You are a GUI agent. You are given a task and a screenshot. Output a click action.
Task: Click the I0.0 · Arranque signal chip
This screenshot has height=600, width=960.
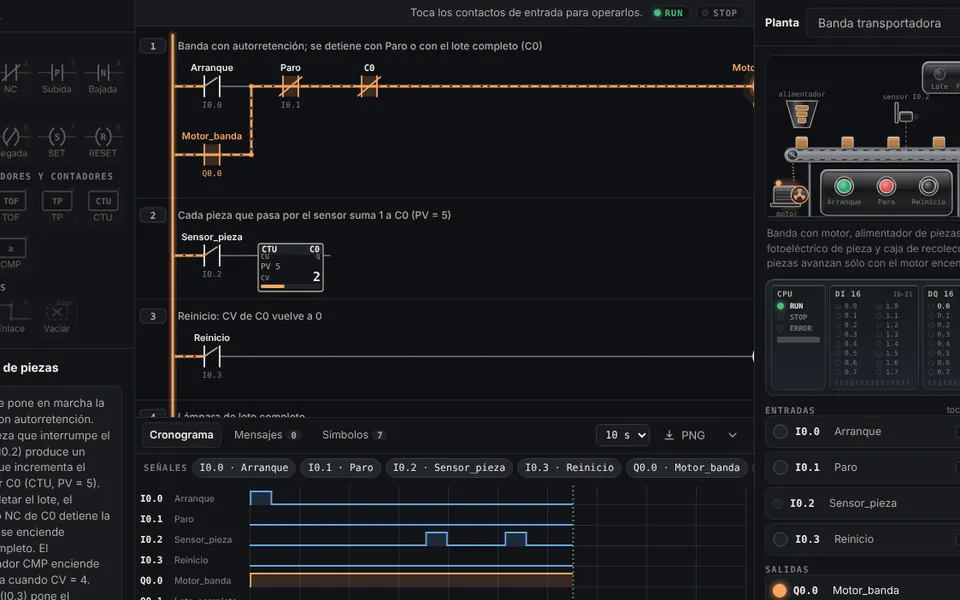pyautogui.click(x=244, y=468)
